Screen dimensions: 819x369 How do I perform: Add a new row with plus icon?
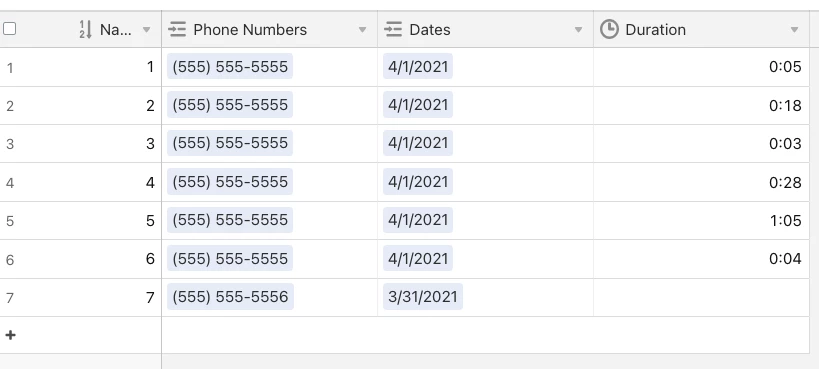point(10,335)
